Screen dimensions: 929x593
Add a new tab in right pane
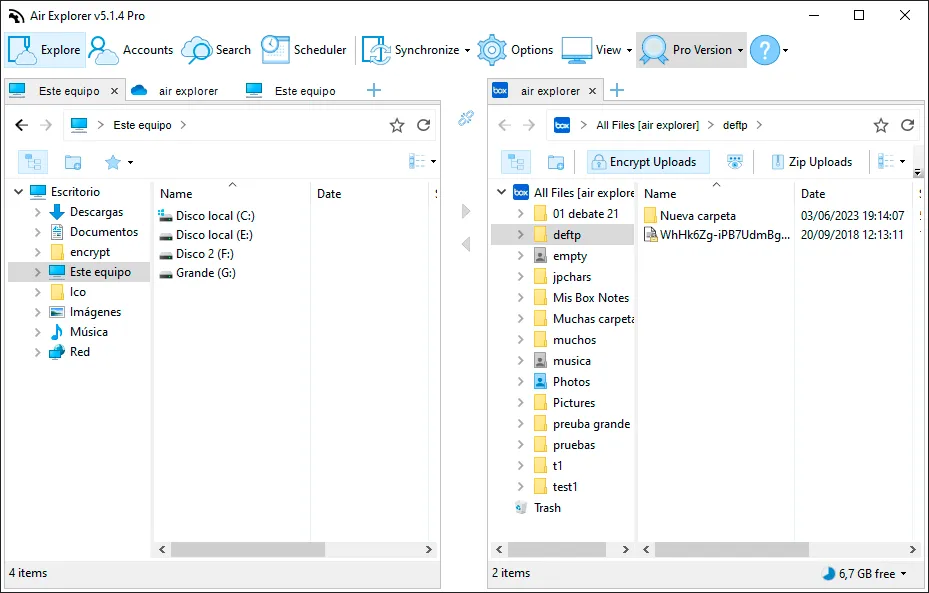[617, 90]
